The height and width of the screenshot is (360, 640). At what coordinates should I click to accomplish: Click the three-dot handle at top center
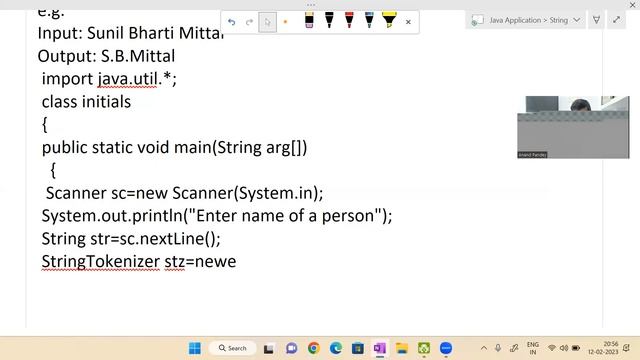pyautogui.click(x=311, y=5)
